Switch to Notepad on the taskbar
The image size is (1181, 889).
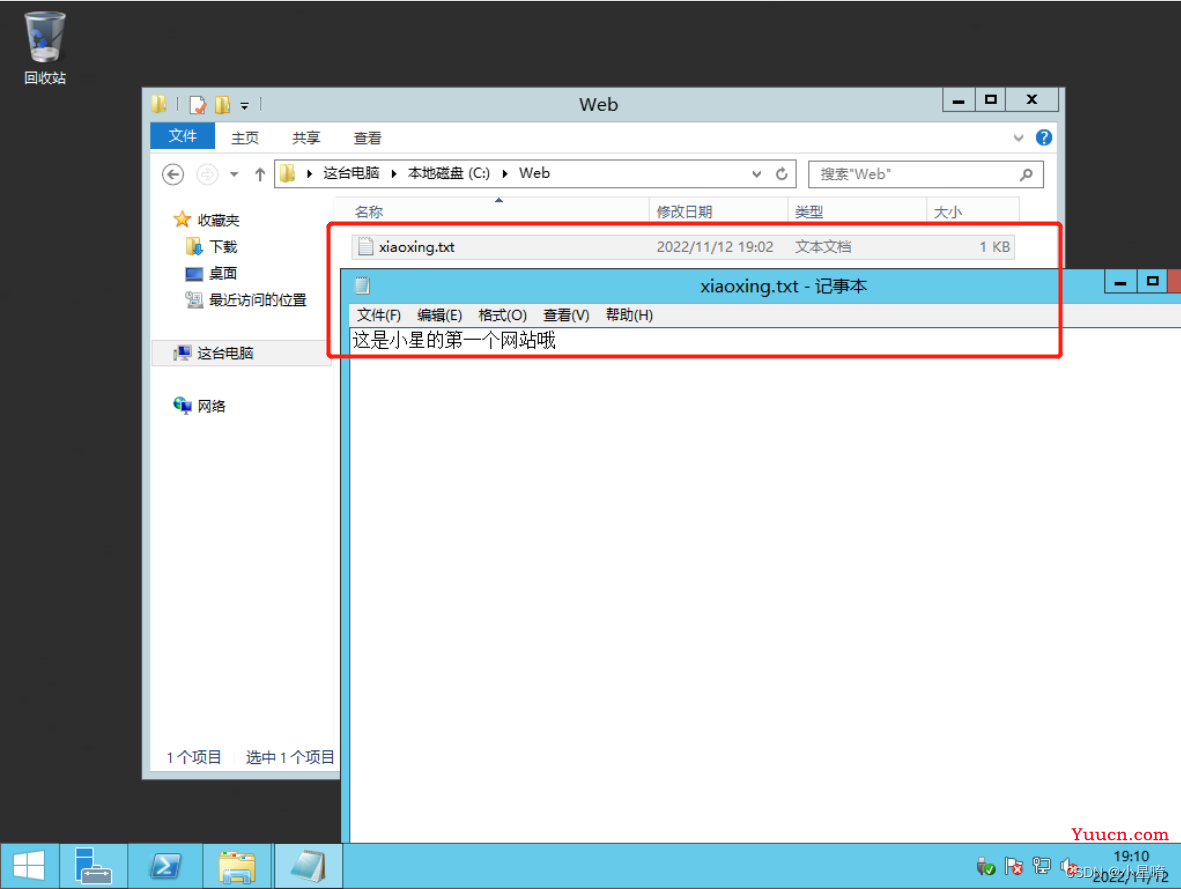tap(309, 866)
